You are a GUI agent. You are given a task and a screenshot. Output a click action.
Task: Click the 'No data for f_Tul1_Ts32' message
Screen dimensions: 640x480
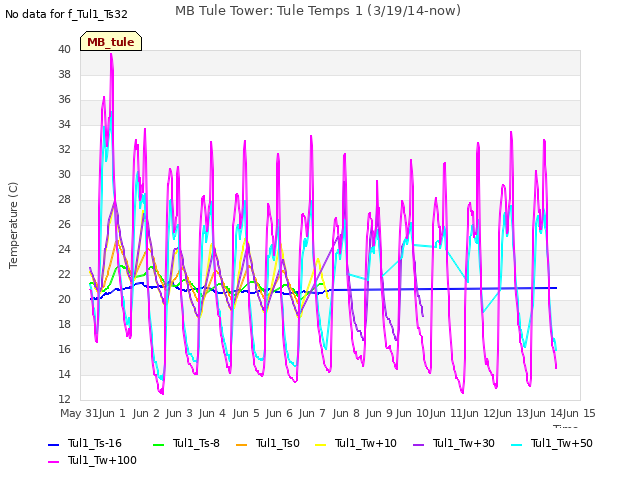[66, 14]
